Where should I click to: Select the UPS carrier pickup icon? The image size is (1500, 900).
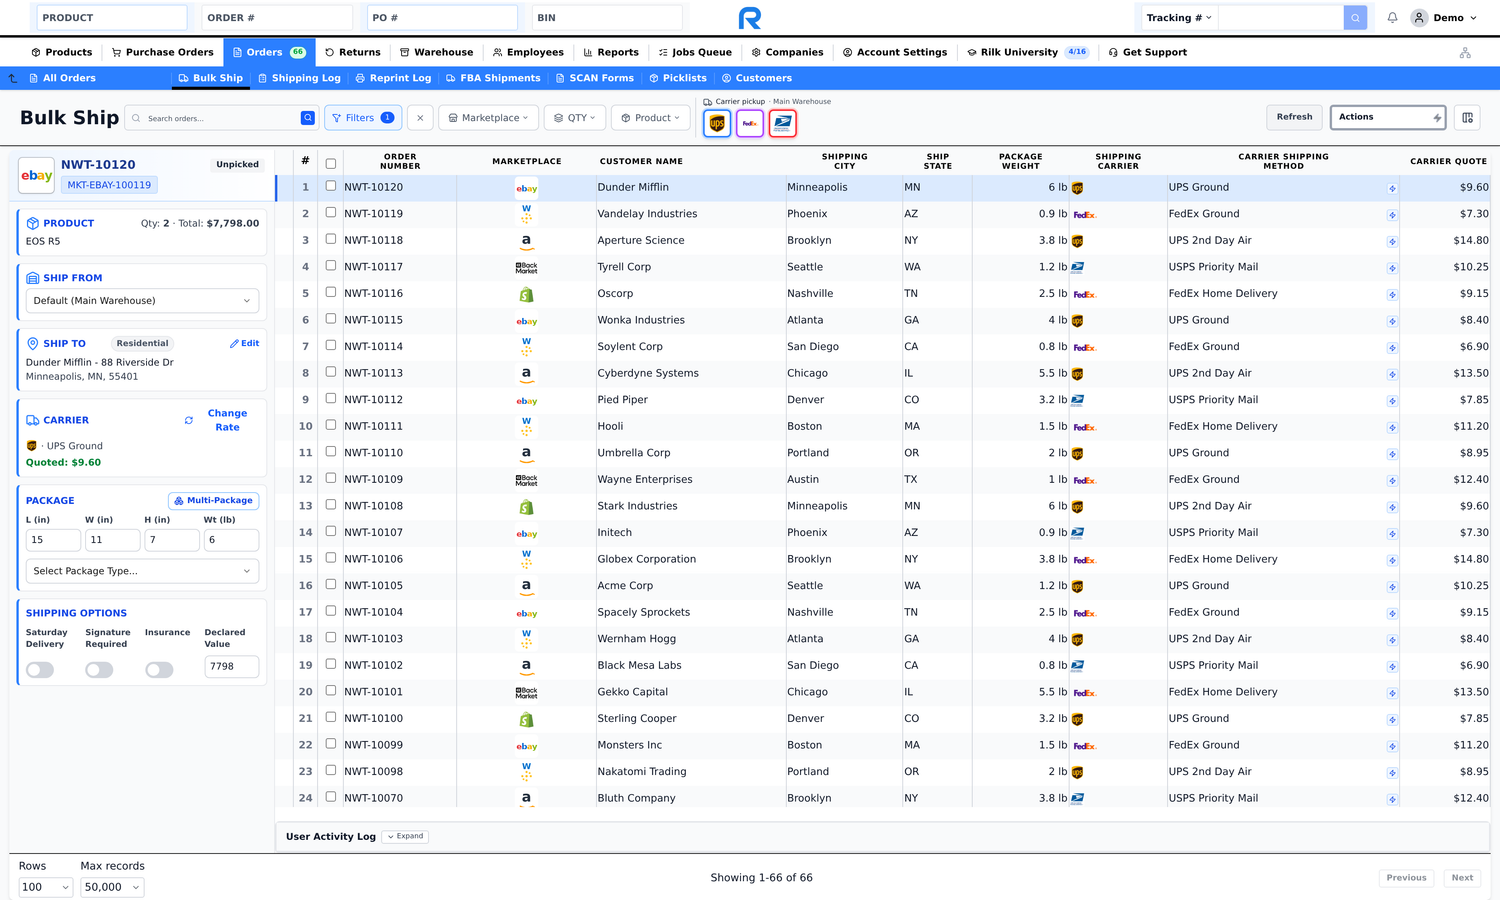(x=717, y=123)
